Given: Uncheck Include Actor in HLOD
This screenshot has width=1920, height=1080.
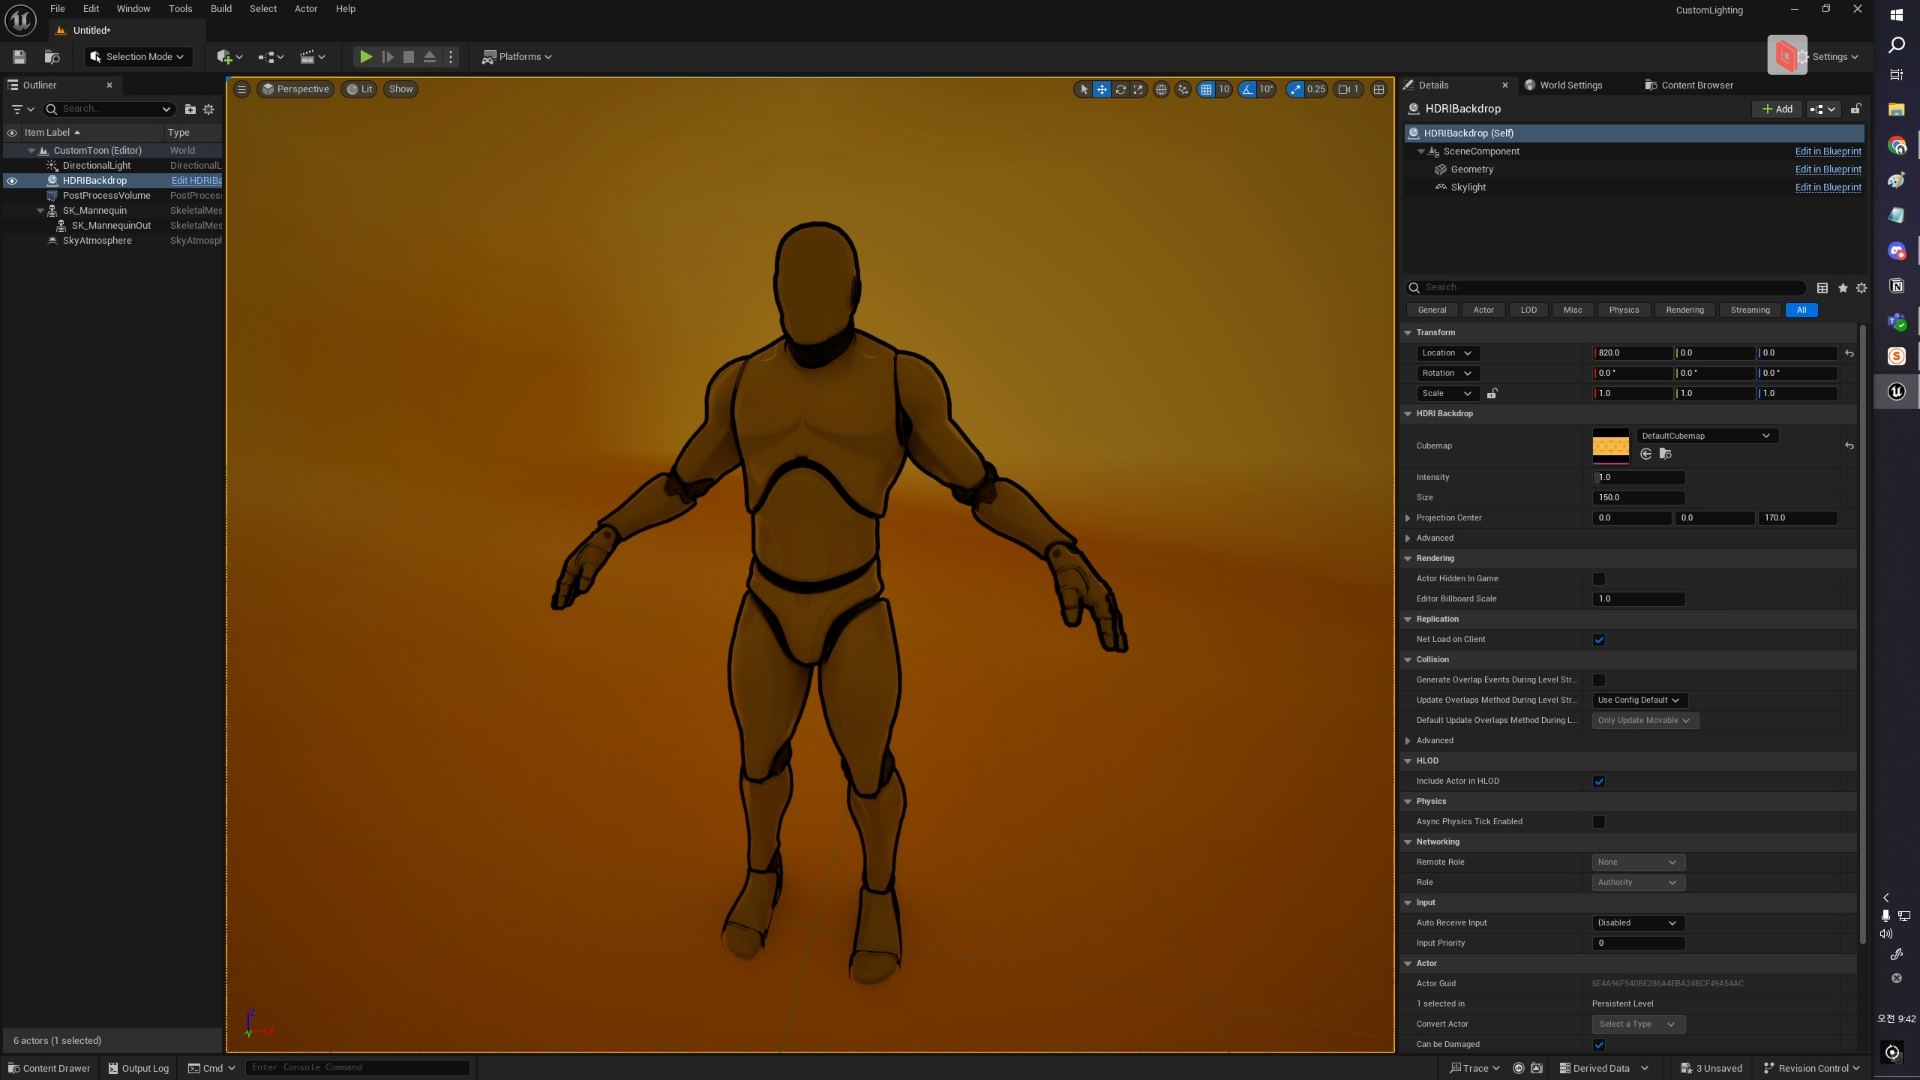Looking at the screenshot, I should click(x=1599, y=782).
